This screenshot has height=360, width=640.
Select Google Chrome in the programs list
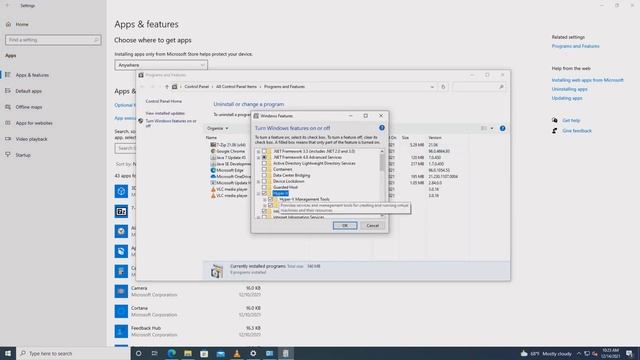click(x=231, y=151)
